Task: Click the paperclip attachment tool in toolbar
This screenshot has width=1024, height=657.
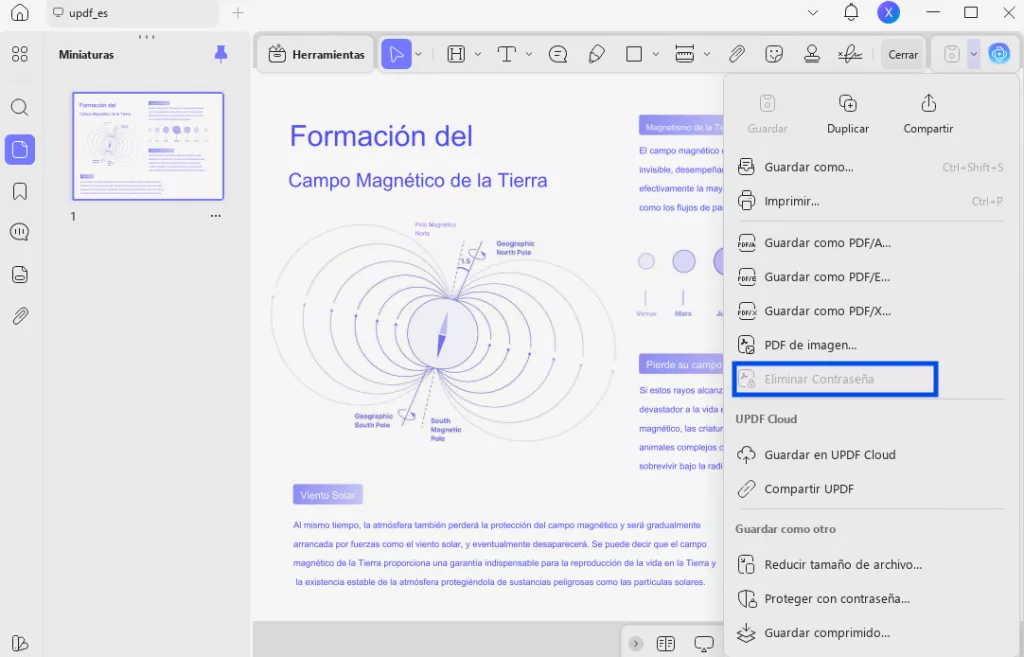Action: (736, 54)
